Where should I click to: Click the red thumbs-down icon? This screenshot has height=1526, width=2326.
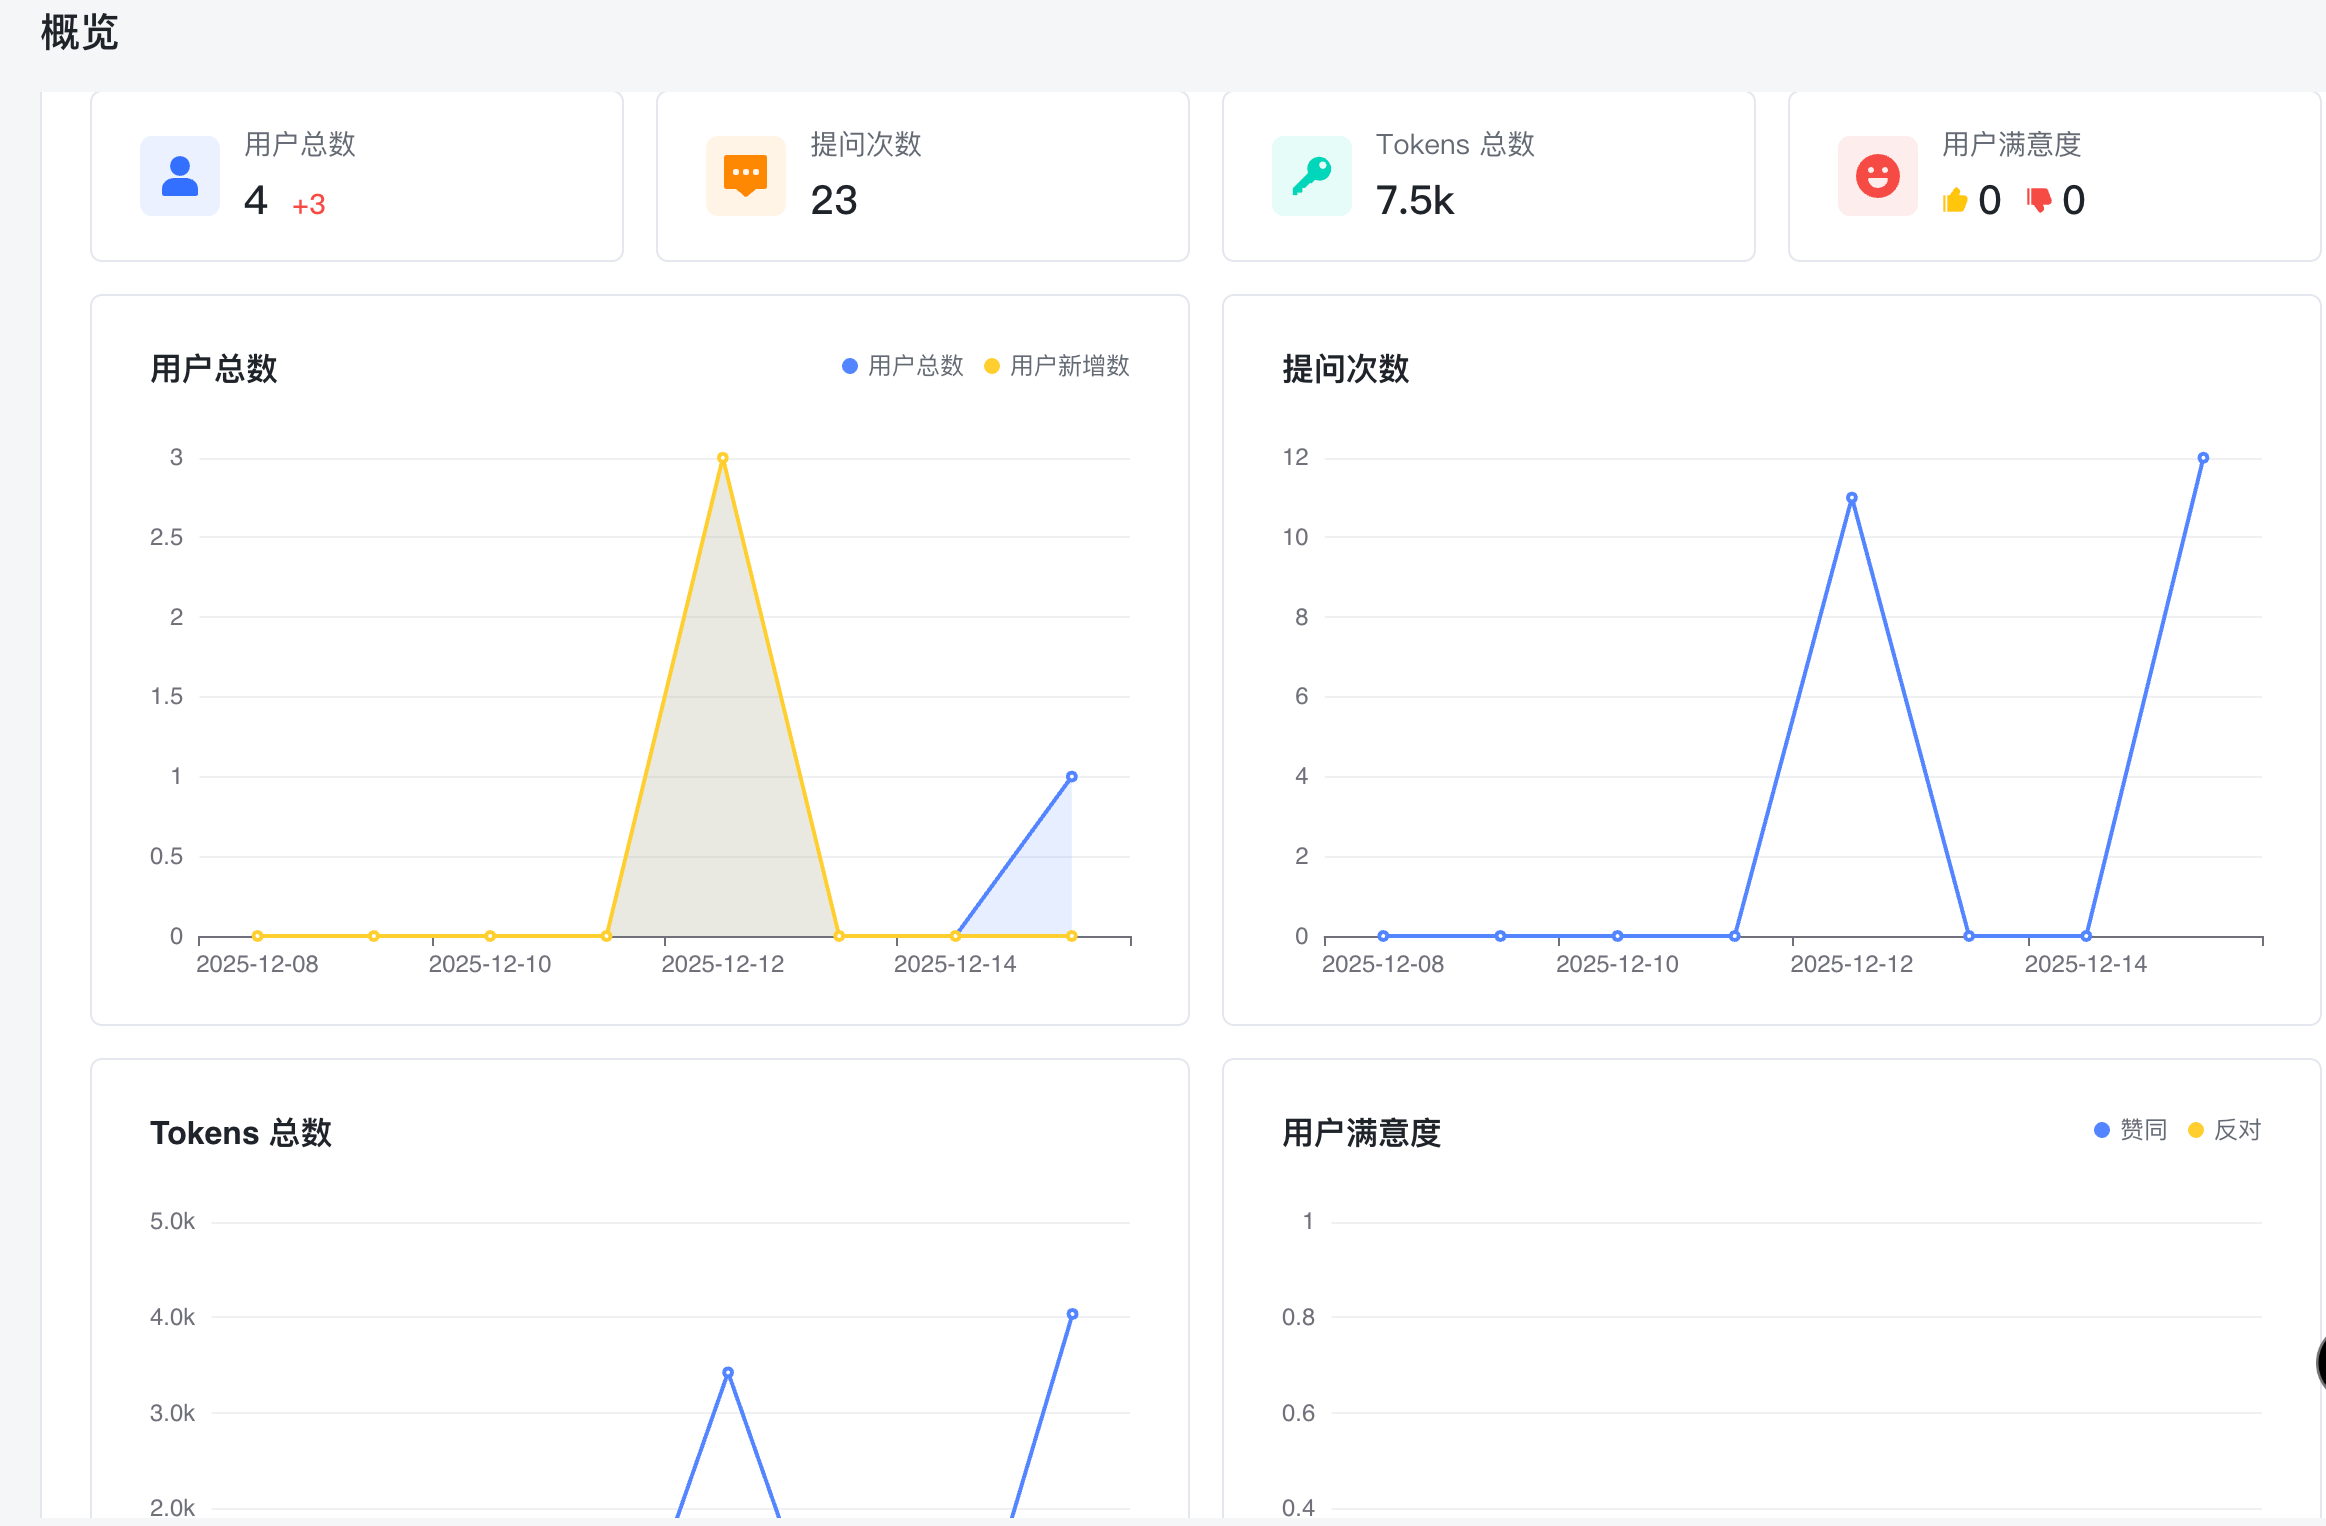tap(2038, 200)
